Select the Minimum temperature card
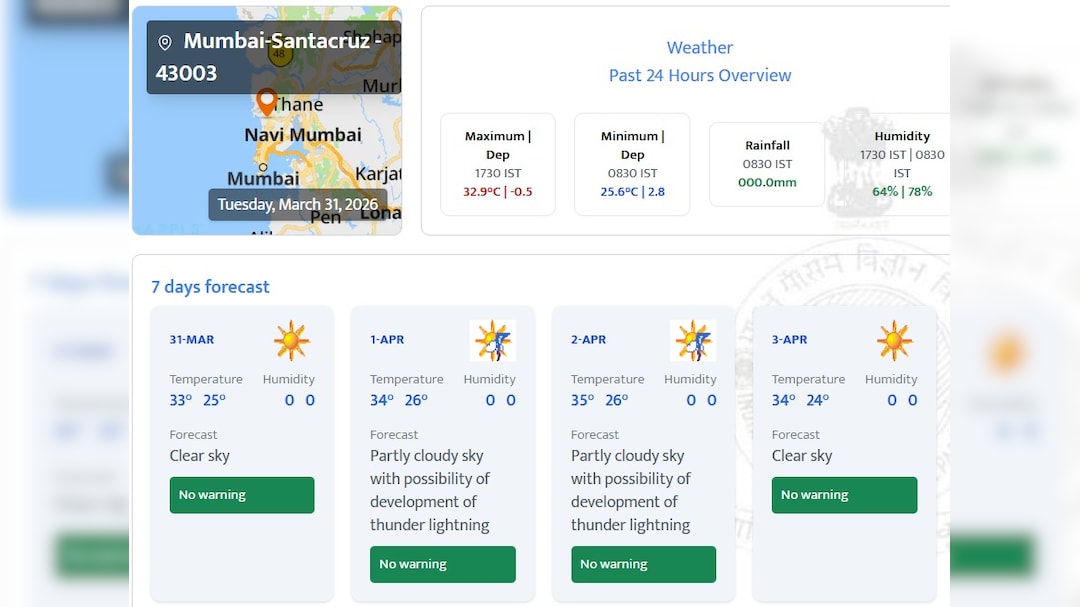This screenshot has width=1080, height=607. pyautogui.click(x=632, y=164)
